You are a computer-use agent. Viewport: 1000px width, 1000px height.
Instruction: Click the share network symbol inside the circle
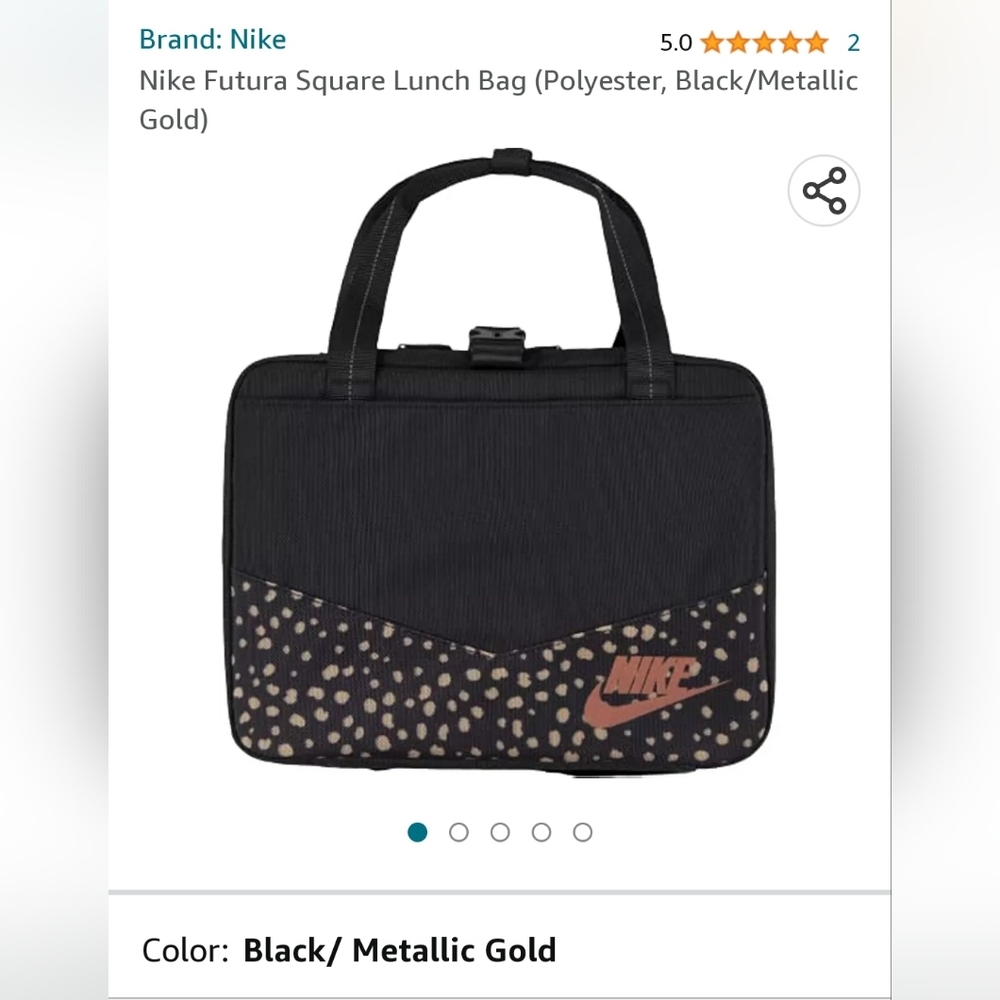(x=823, y=190)
